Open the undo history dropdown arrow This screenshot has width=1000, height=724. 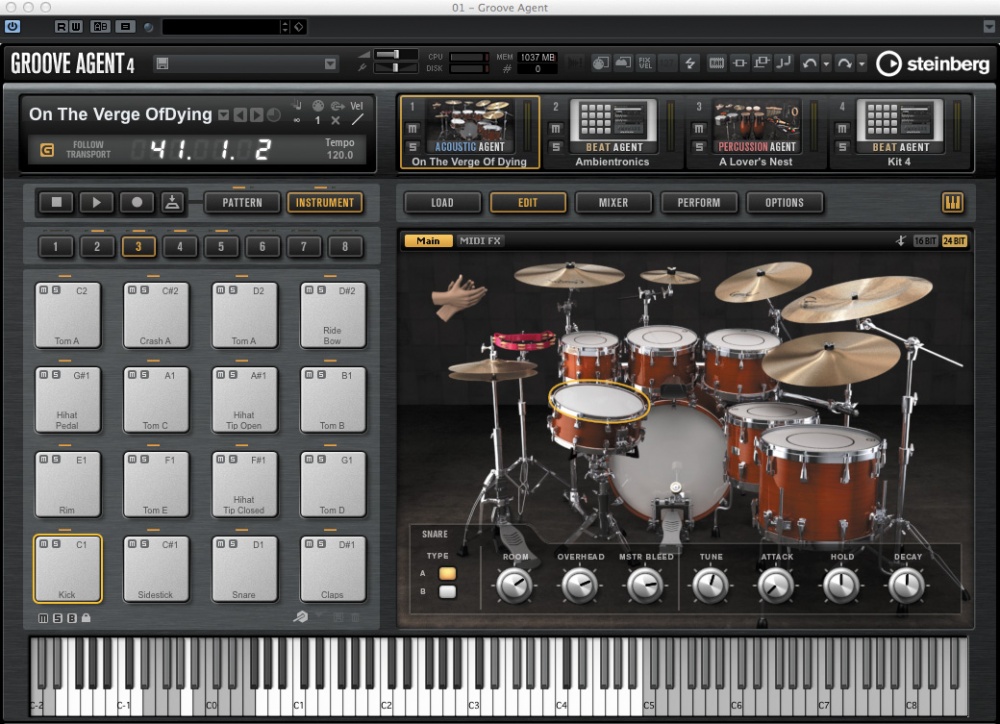(x=827, y=63)
